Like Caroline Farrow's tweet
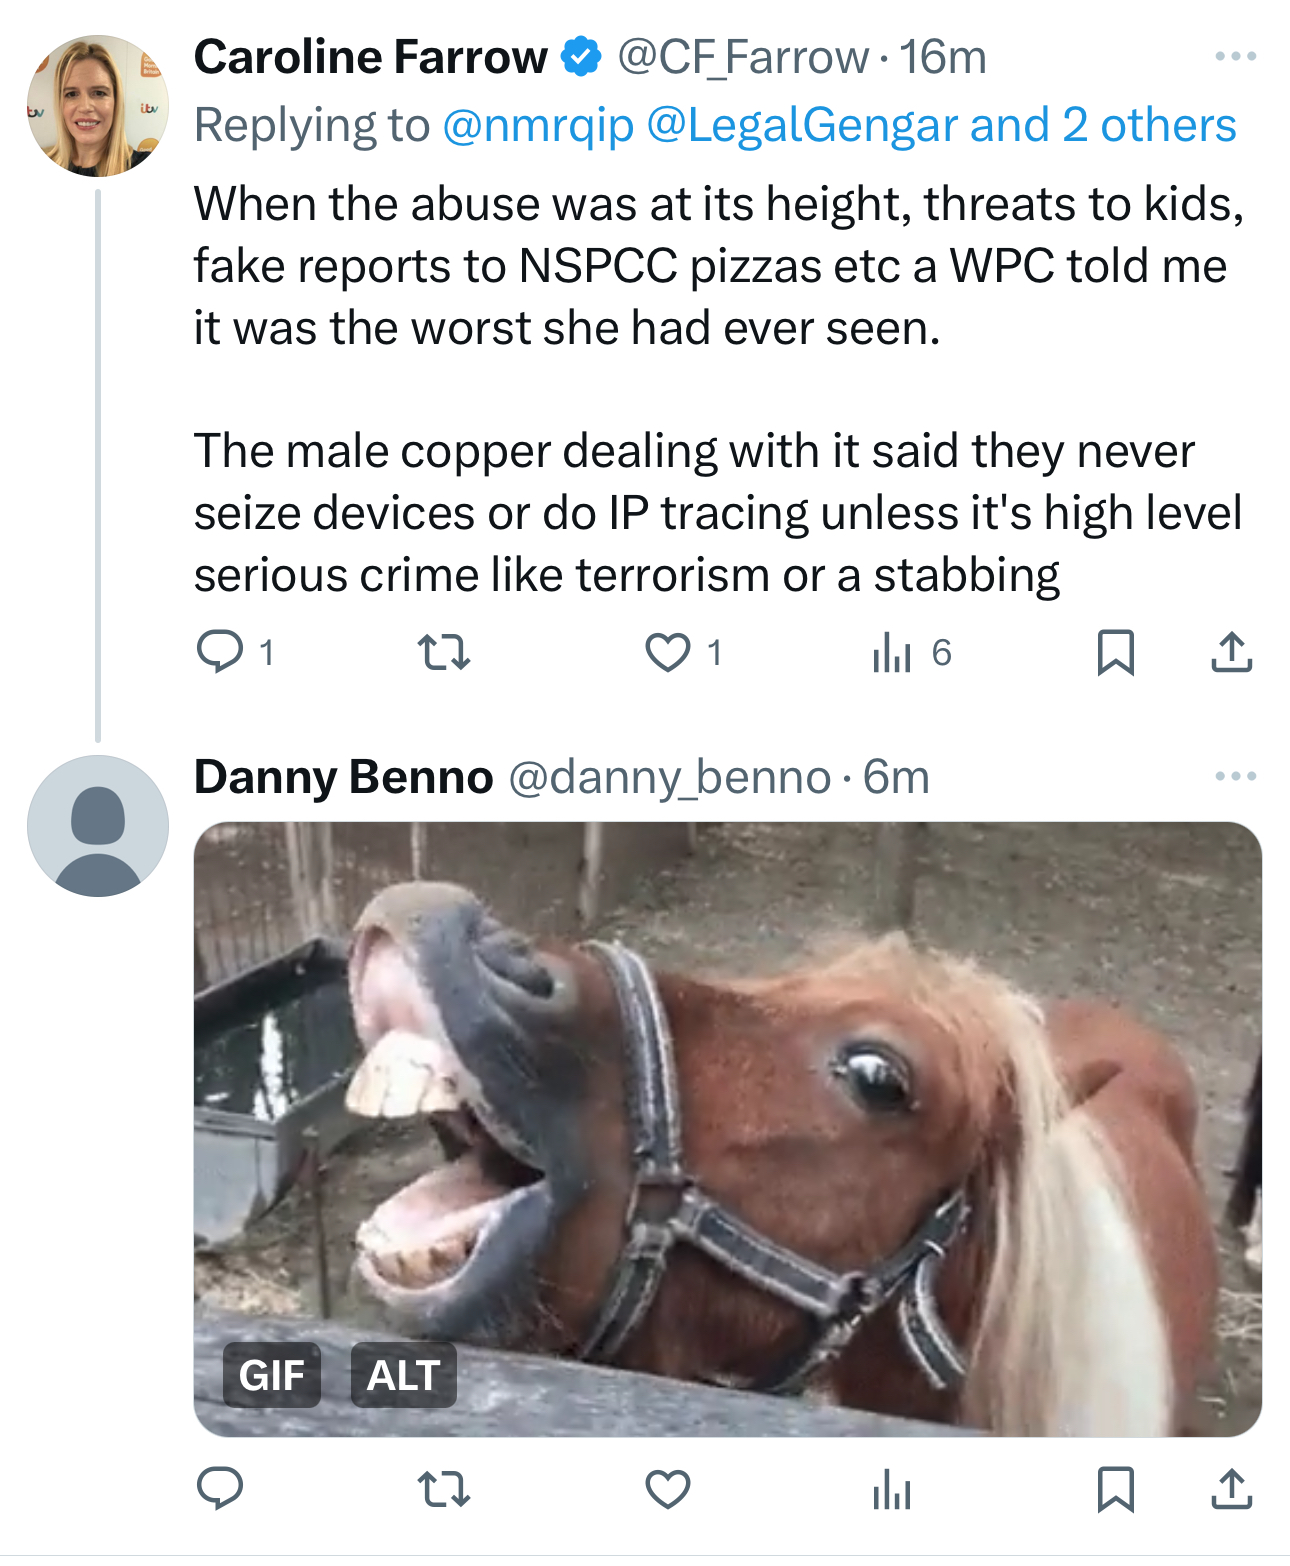This screenshot has width=1290, height=1566. pyautogui.click(x=667, y=652)
